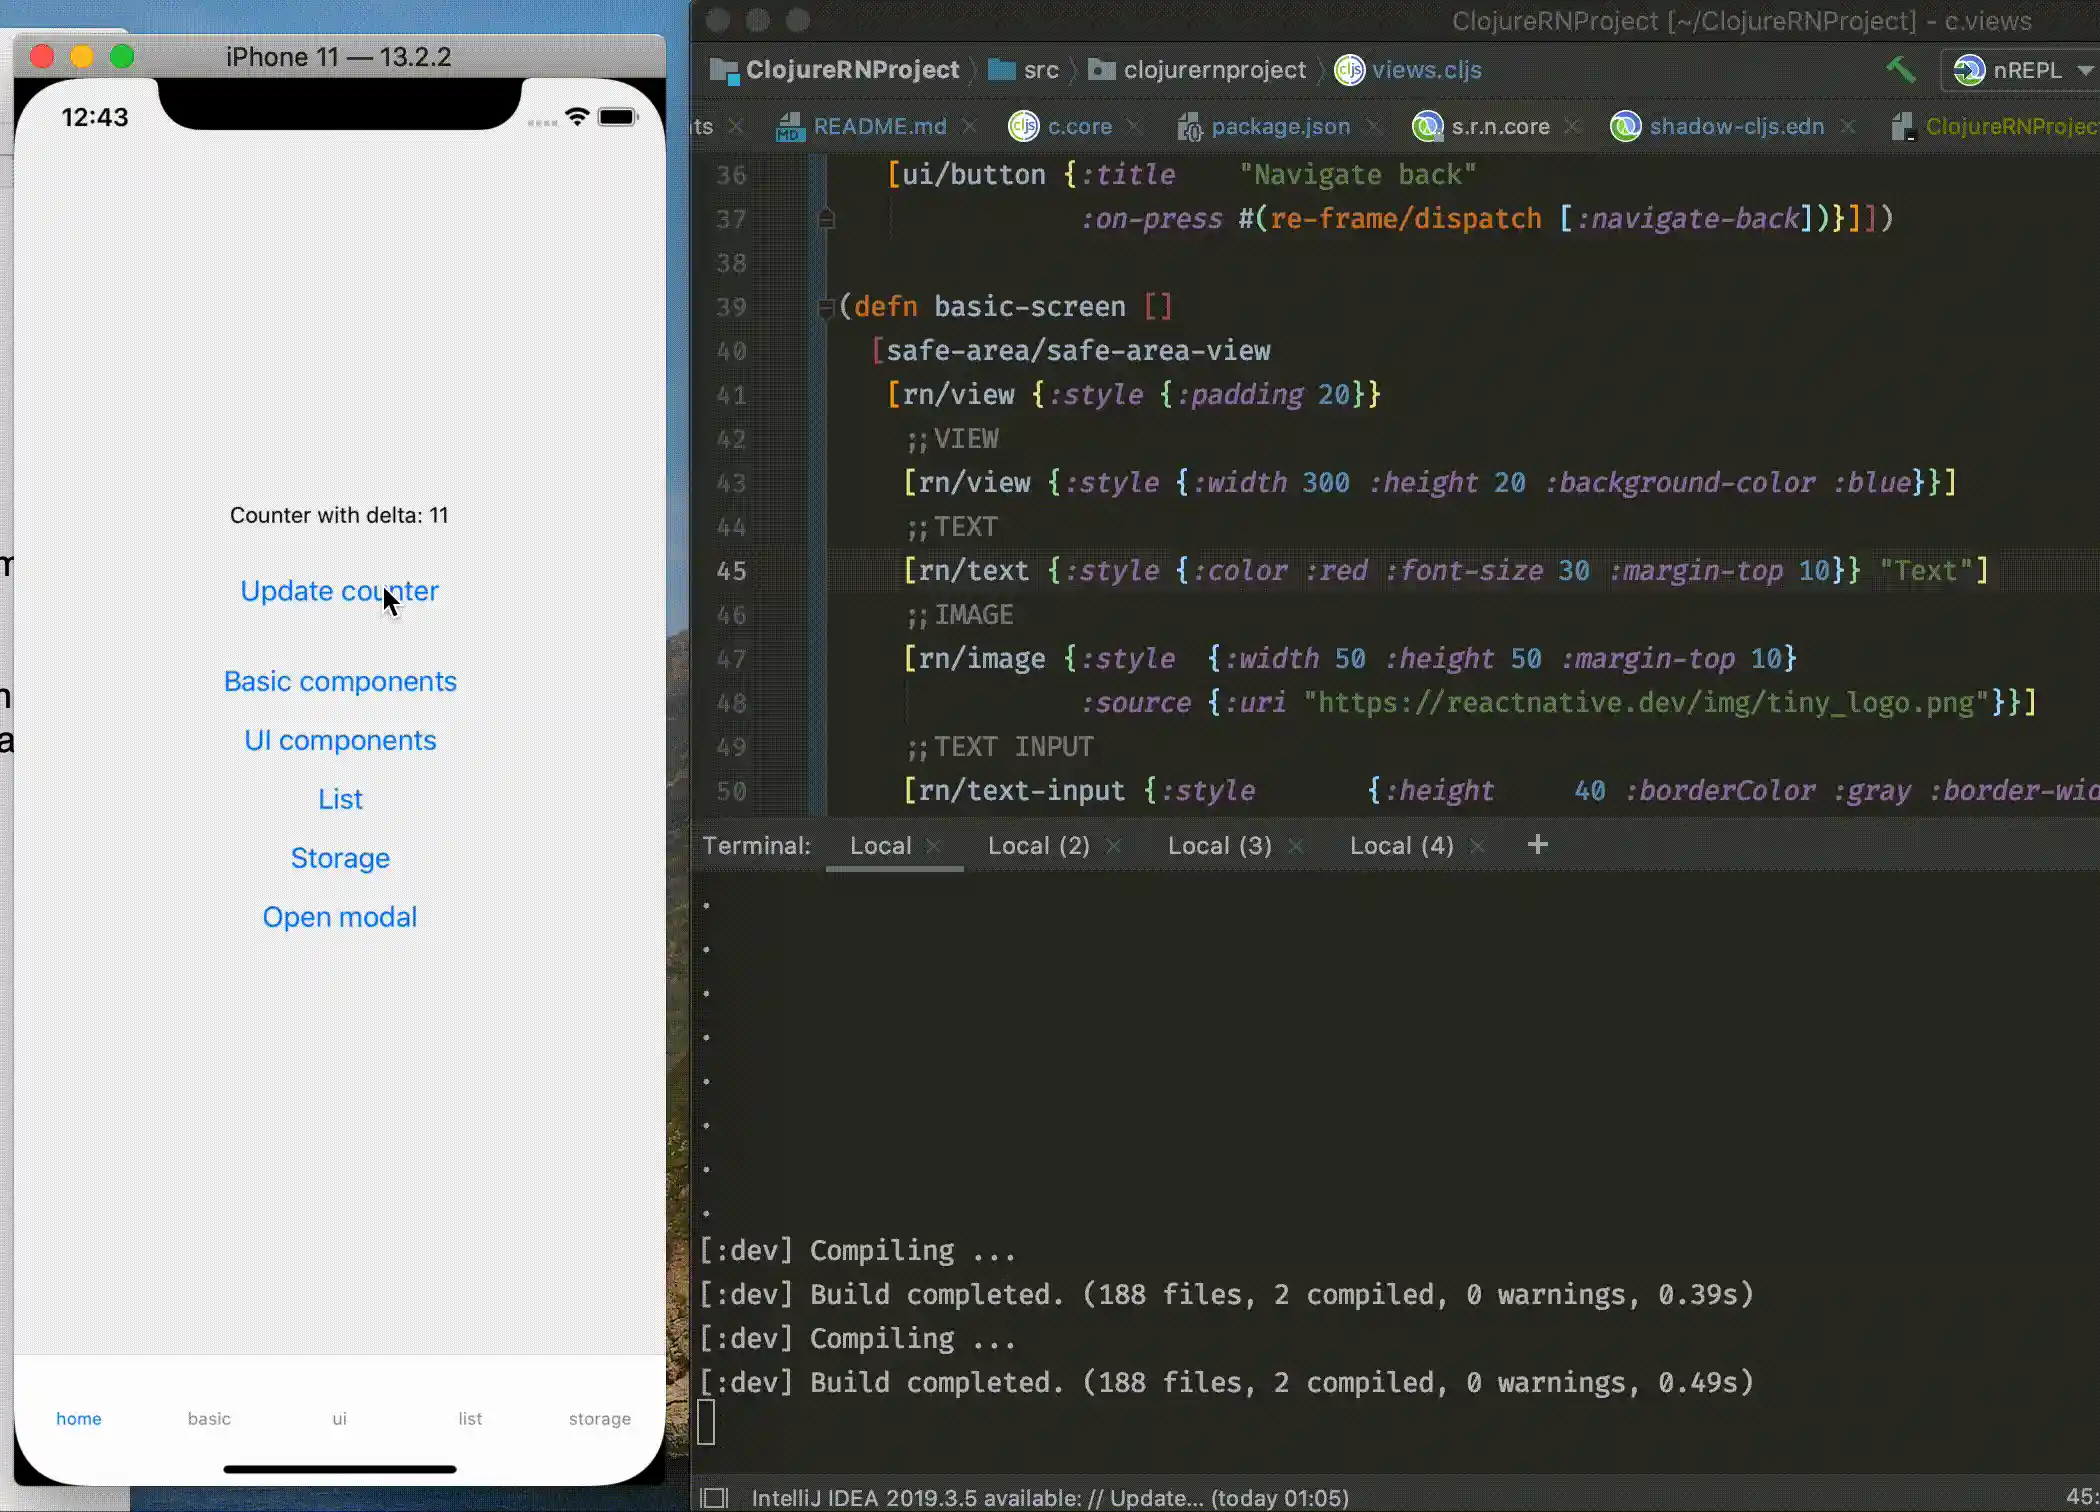Image resolution: width=2100 pixels, height=1512 pixels.
Task: Open the package.json editor tab
Action: click(1279, 126)
